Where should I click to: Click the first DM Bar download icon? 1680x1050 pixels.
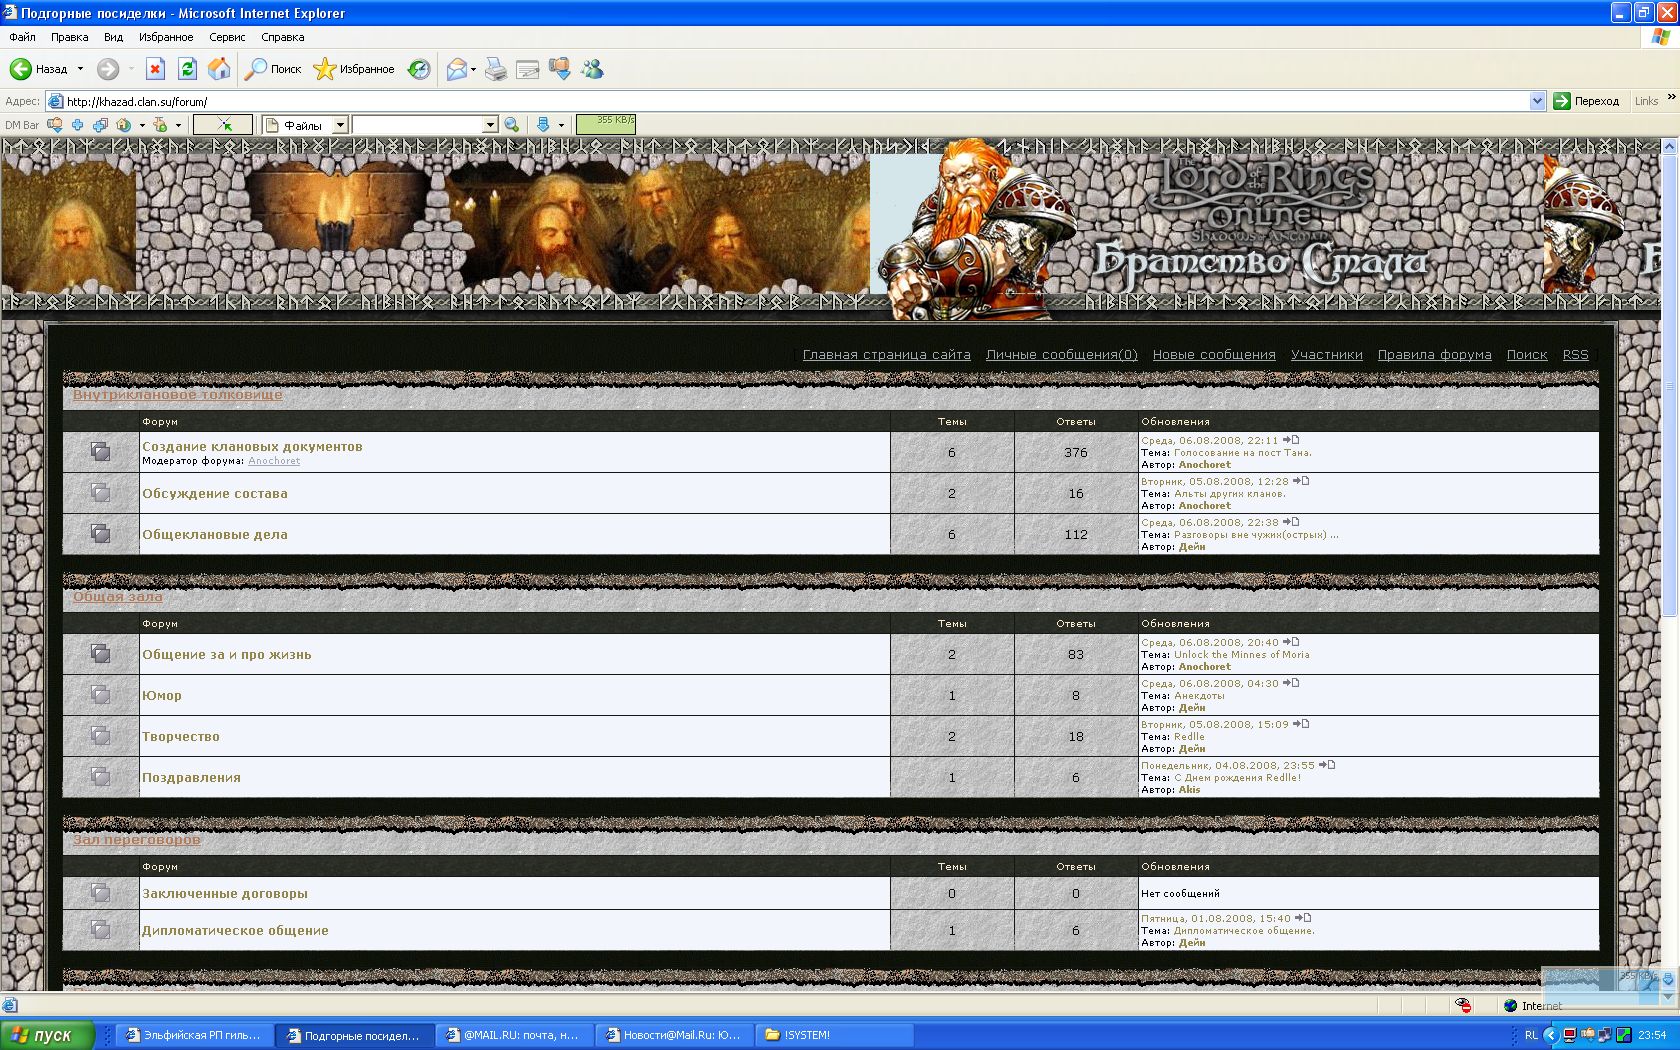[55, 125]
